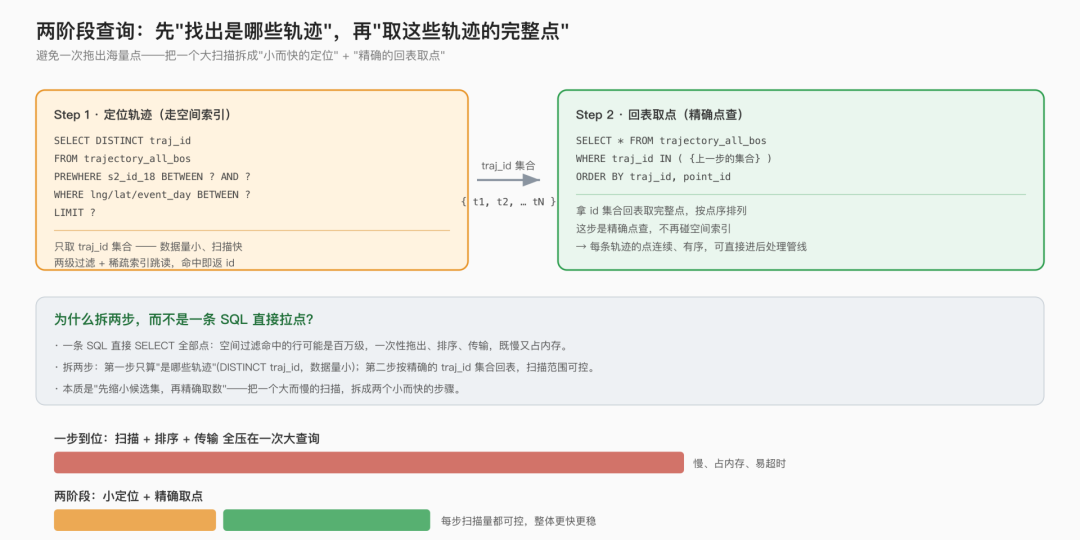Click the orange locate-stage bar
The width and height of the screenshot is (1080, 540).
coord(135,520)
